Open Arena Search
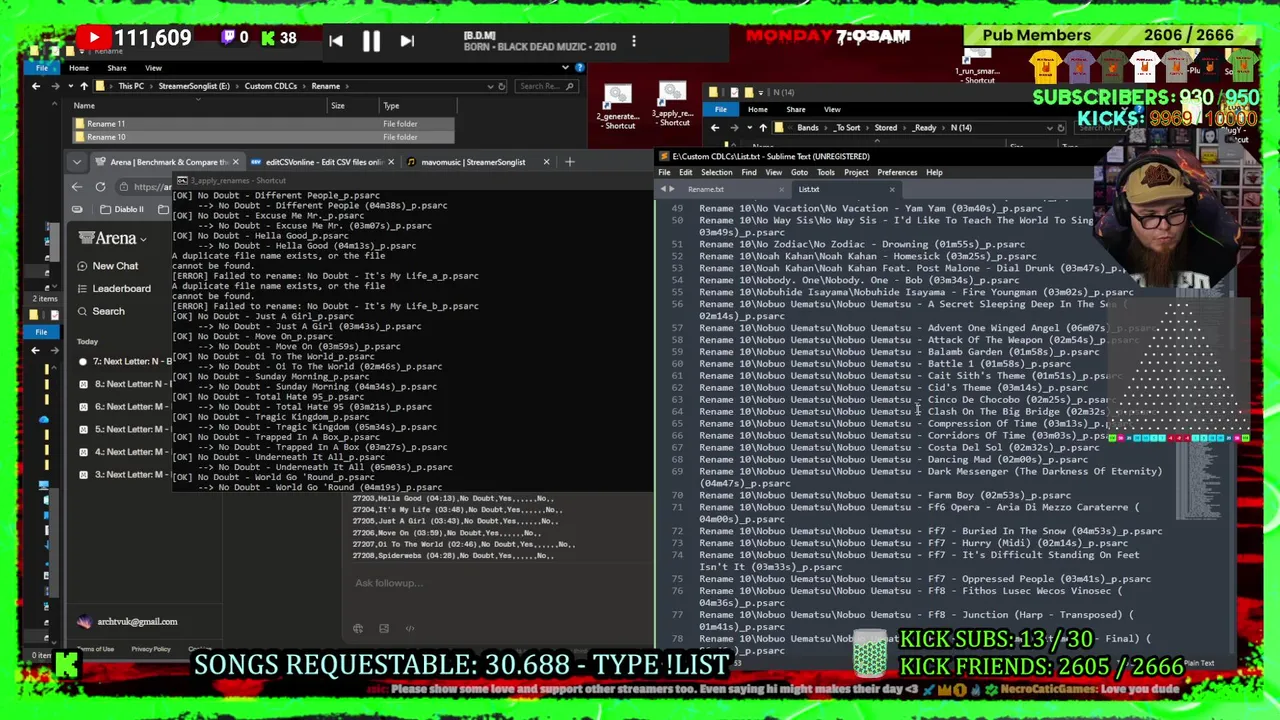This screenshot has width=1280, height=720. (100, 312)
